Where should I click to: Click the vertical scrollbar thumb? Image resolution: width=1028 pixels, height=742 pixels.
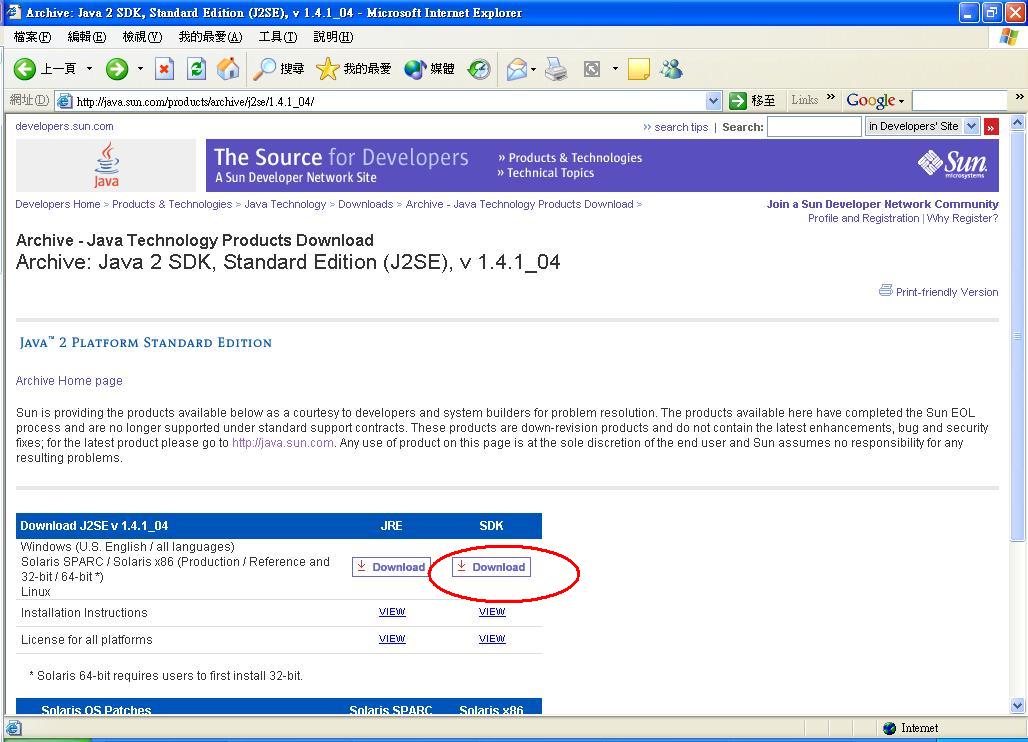[x=1018, y=336]
